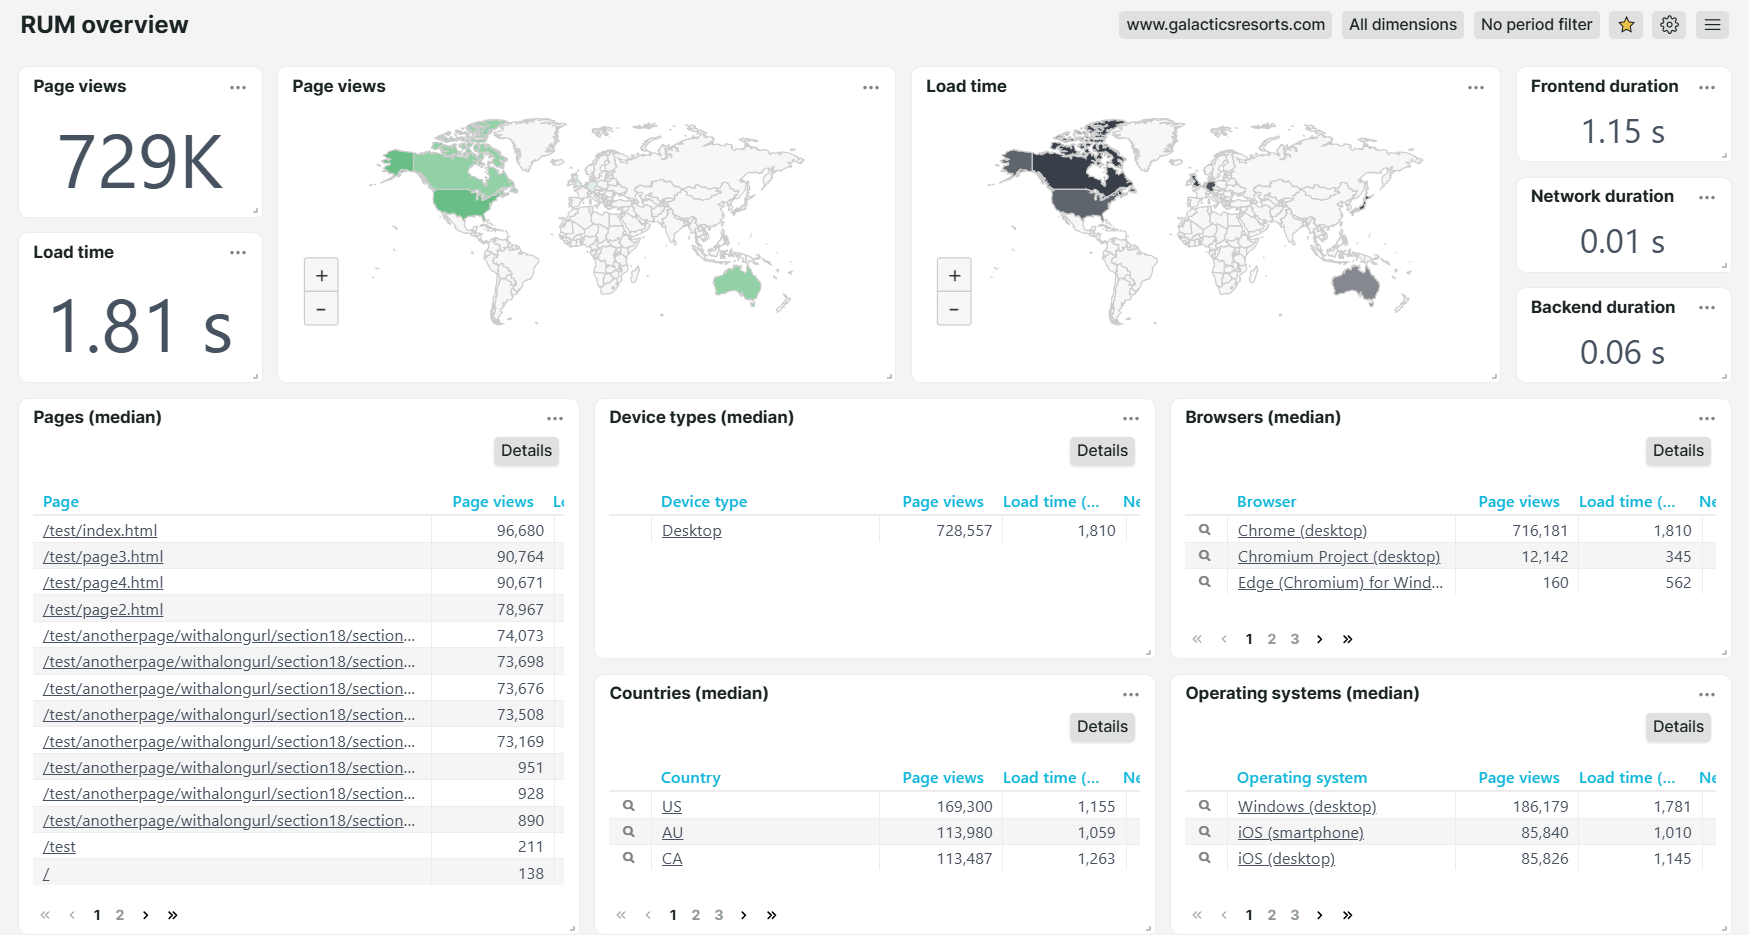
Task: Open dashboard settings gear icon
Action: [1669, 25]
